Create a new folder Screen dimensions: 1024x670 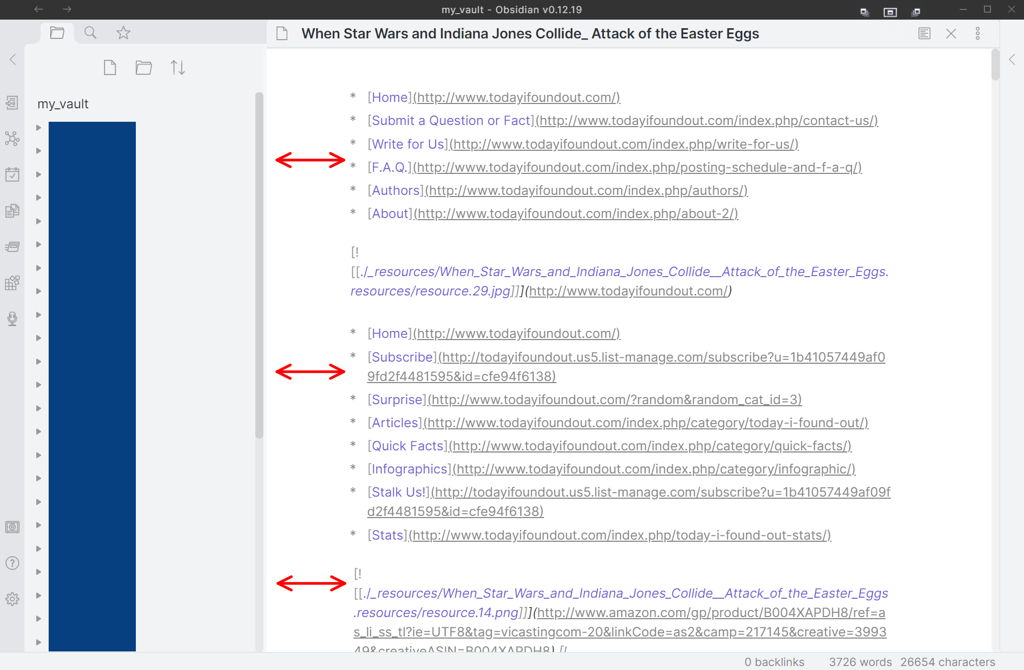[144, 67]
